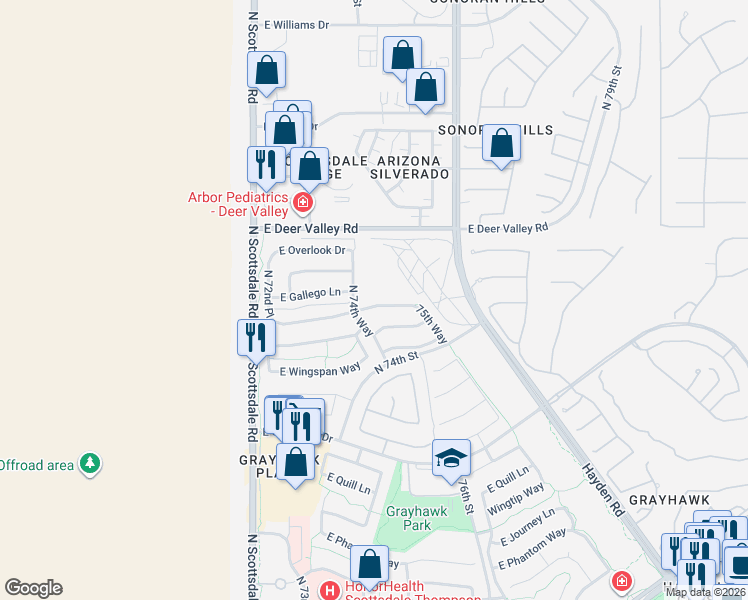Select the Grayhawk Park label

416,518
